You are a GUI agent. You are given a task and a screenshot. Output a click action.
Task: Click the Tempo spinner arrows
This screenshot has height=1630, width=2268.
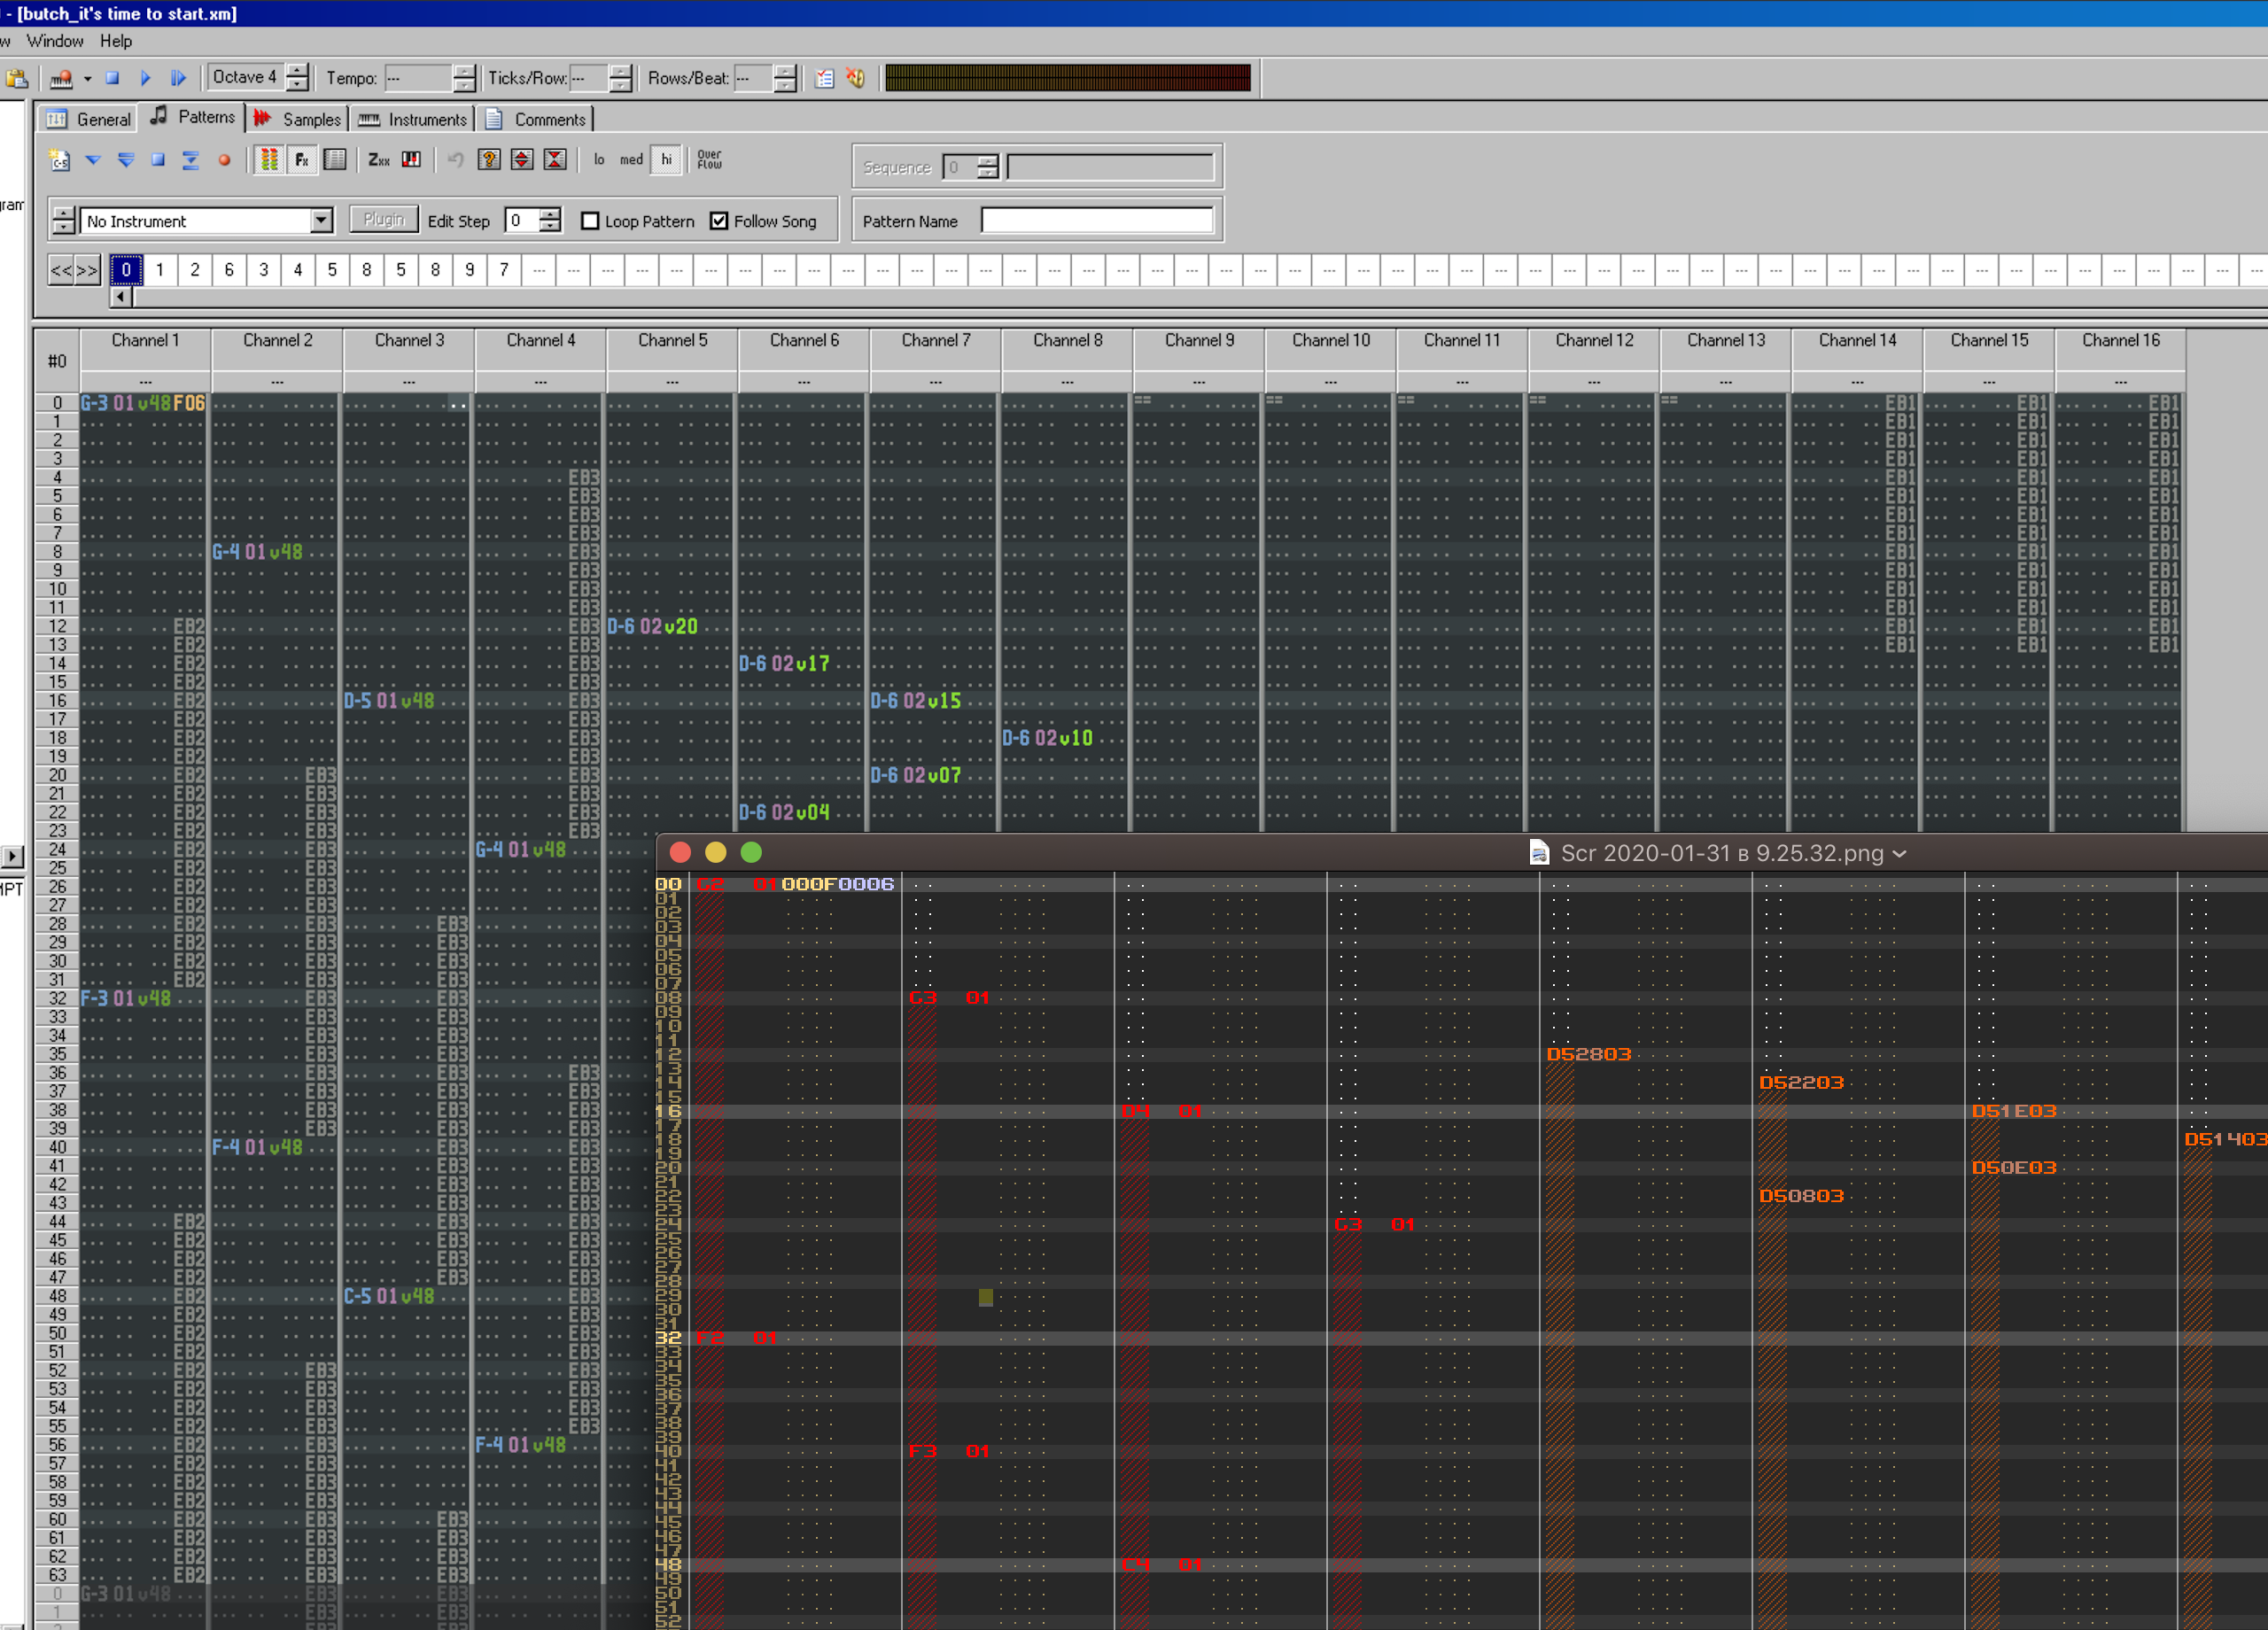pos(463,78)
